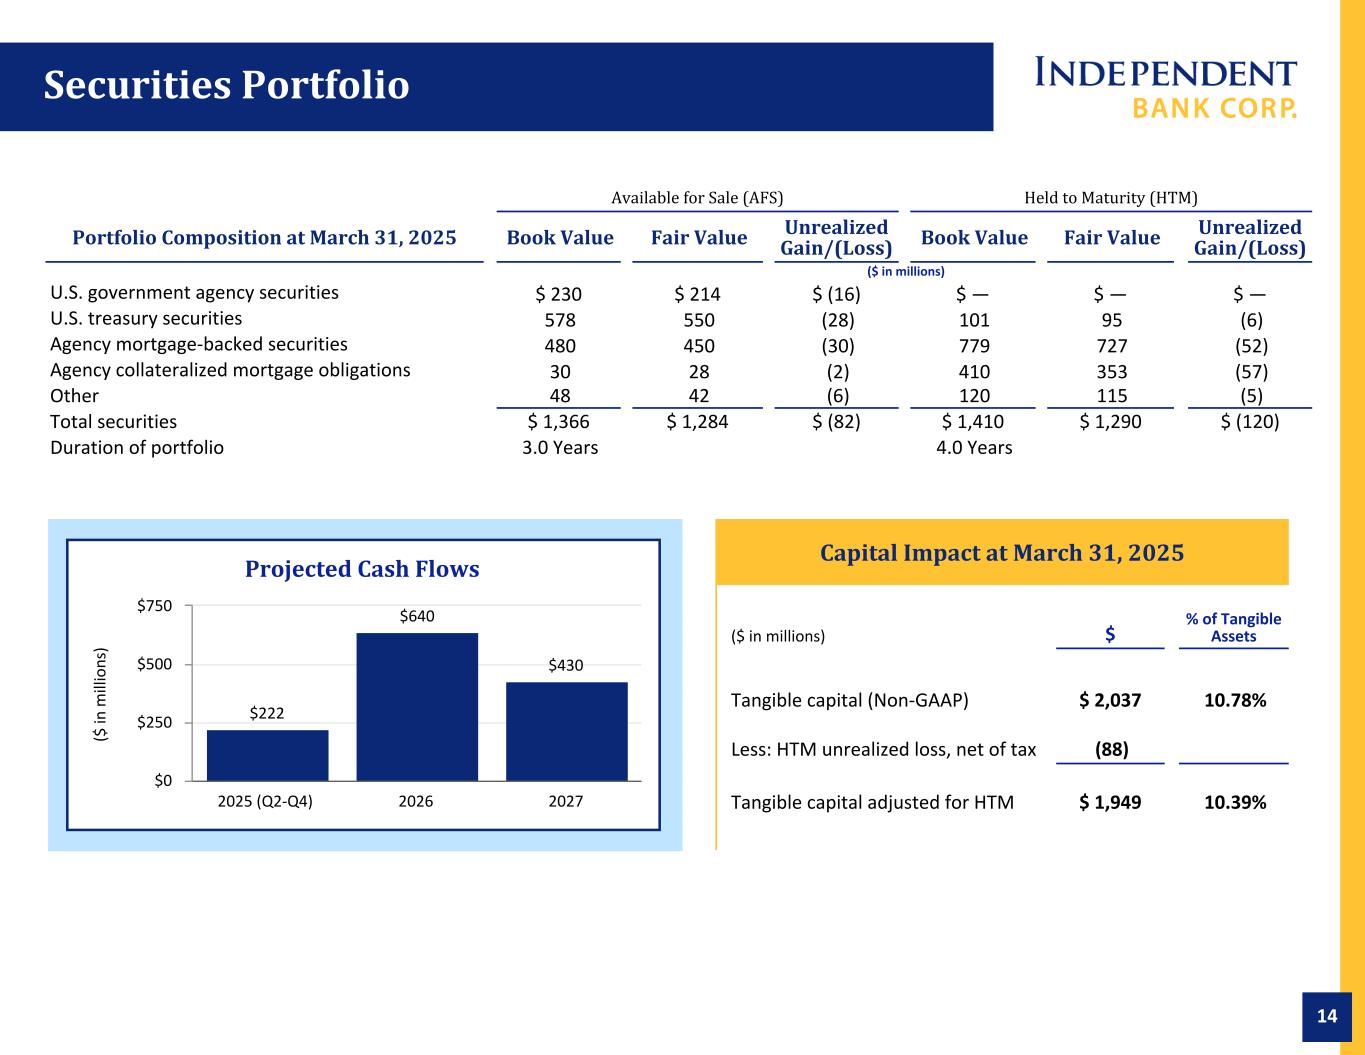Image resolution: width=1365 pixels, height=1055 pixels.
Task: Select the Available for Sale (AFS) heading
Action: click(697, 198)
